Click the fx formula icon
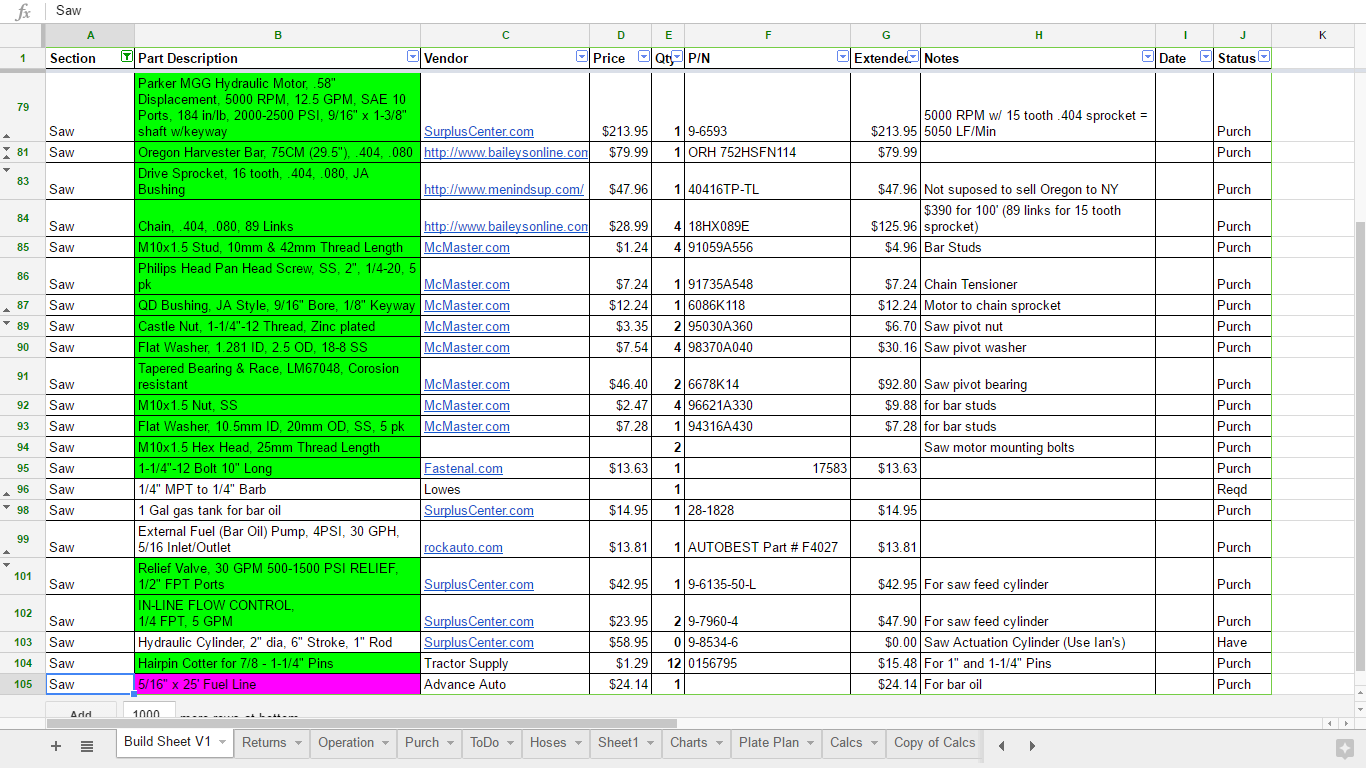This screenshot has height=768, width=1366. pos(23,11)
